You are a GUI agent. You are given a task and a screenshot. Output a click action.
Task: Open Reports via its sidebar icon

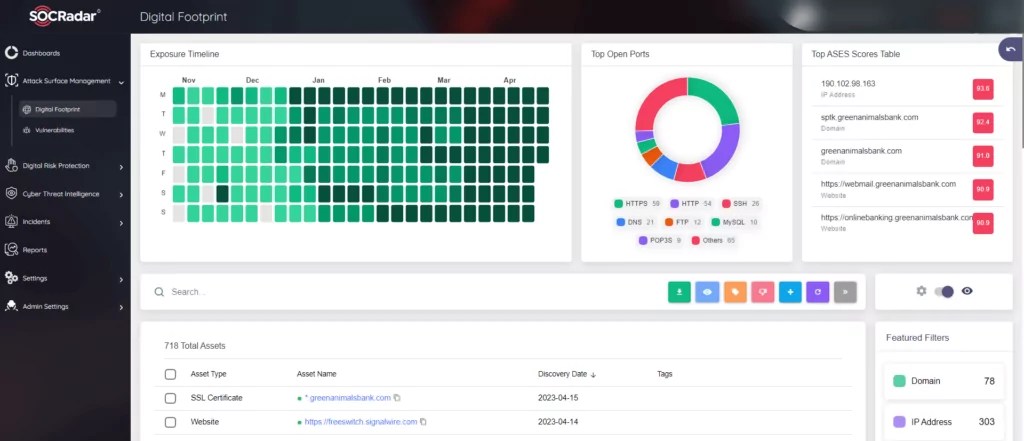click(11, 250)
